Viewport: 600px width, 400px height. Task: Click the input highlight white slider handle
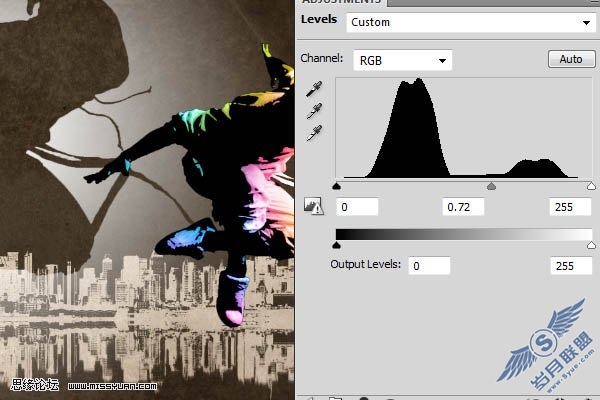pyautogui.click(x=591, y=186)
